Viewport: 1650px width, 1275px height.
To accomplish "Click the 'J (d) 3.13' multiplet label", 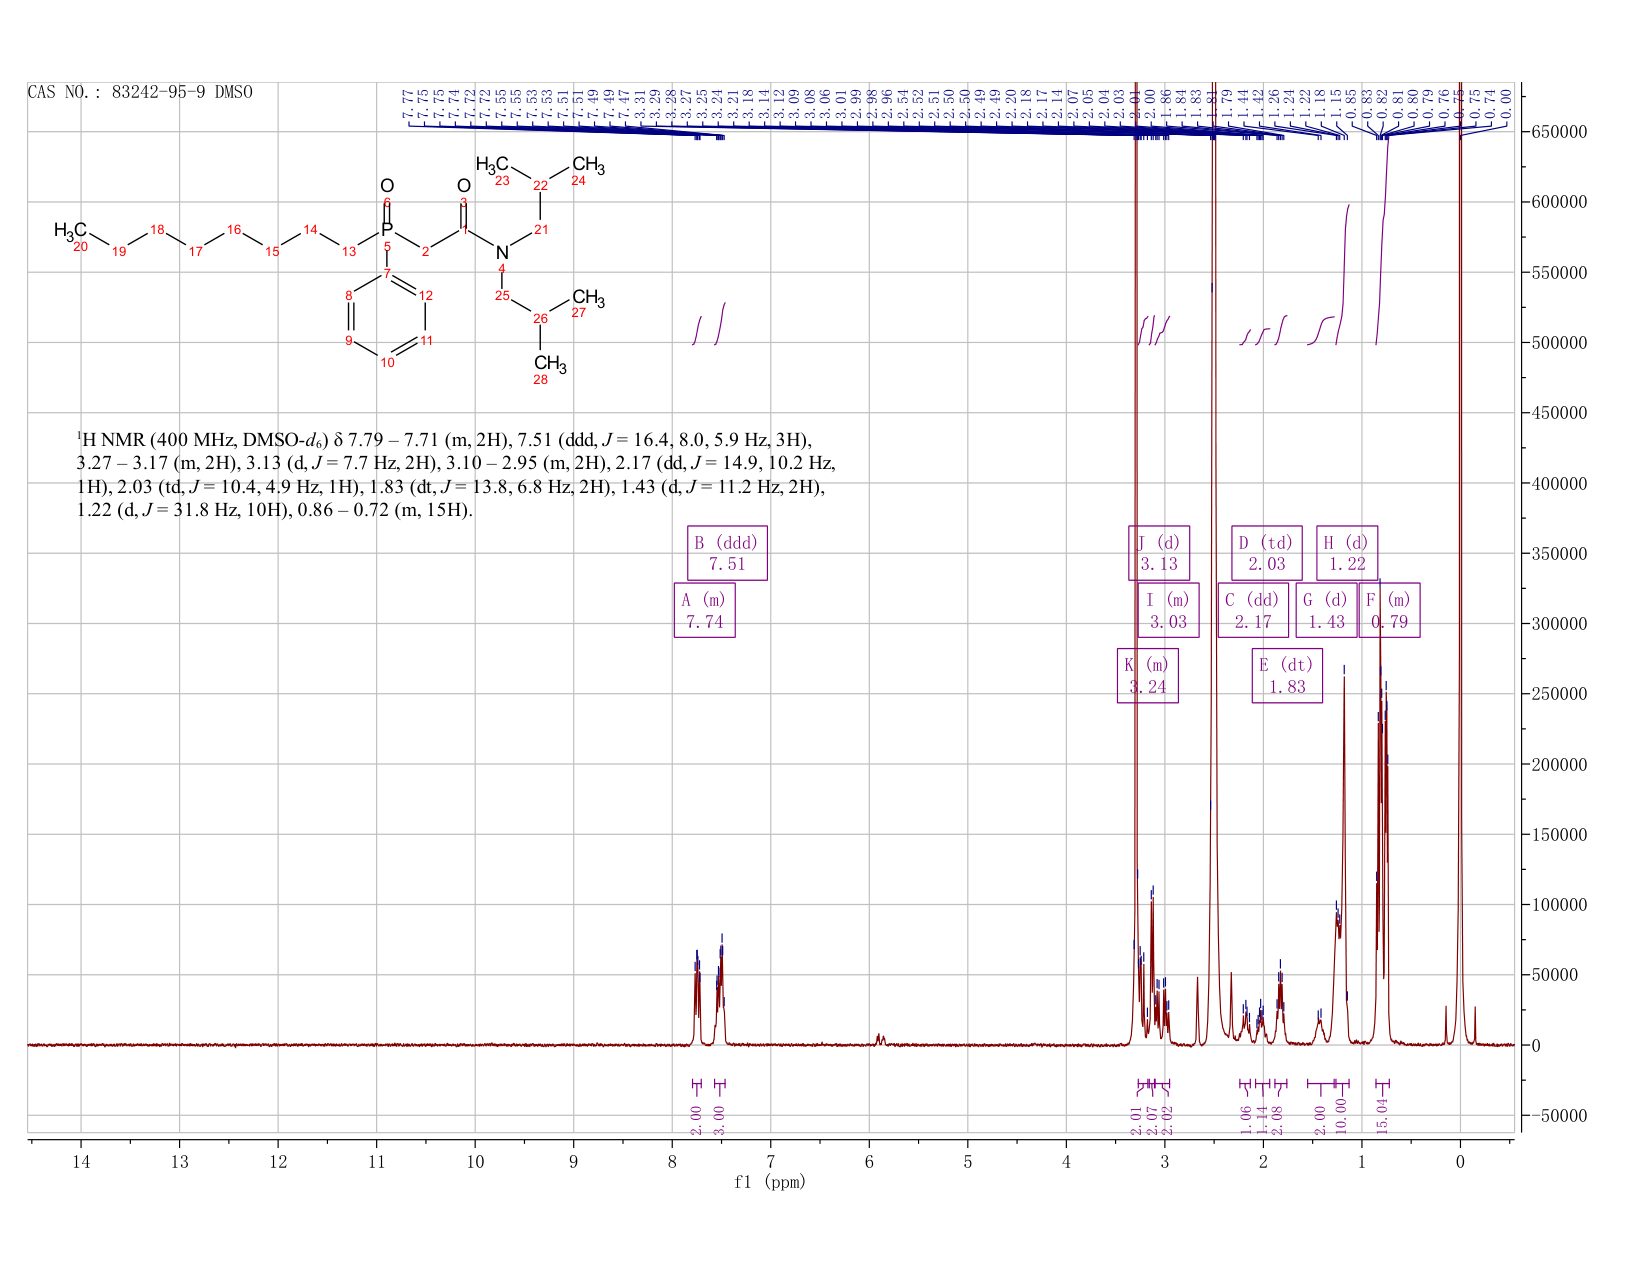I will 1159,553.
